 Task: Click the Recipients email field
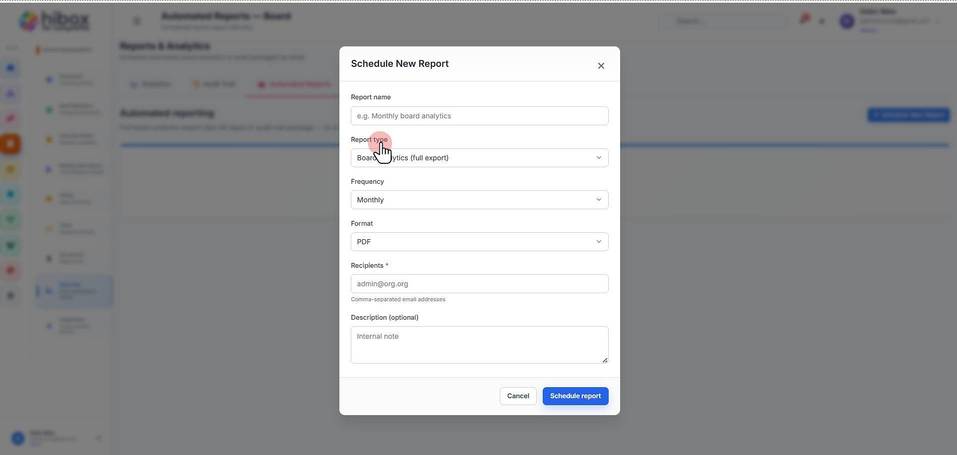pyautogui.click(x=479, y=283)
